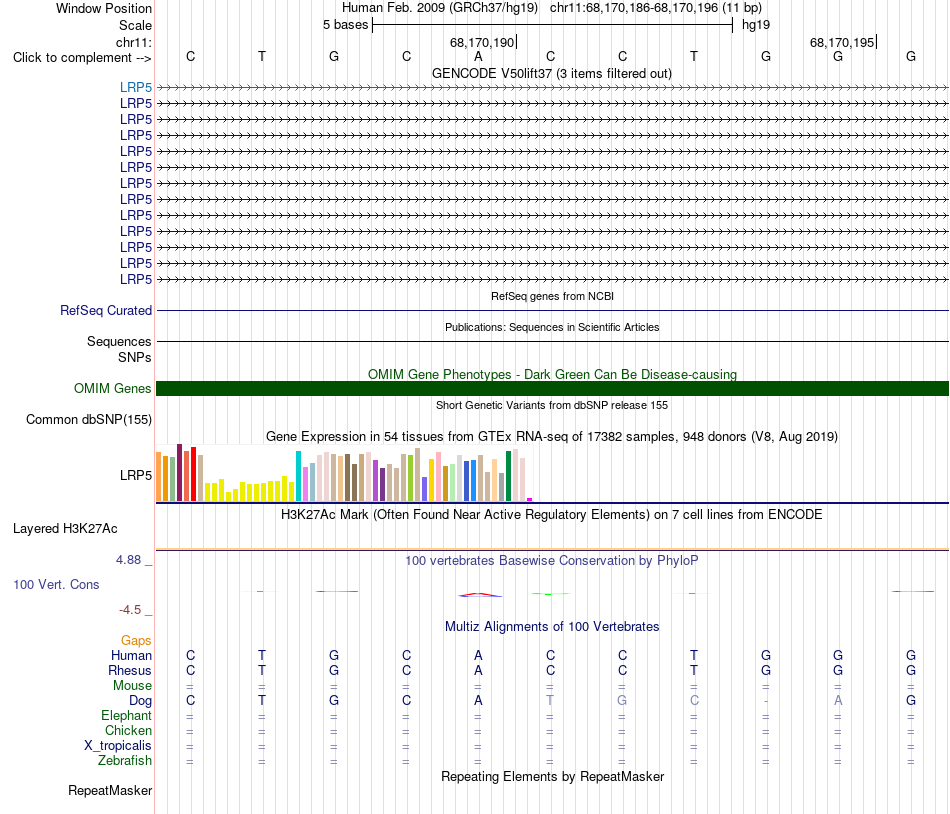Open the OMIM Genes track label

pos(112,388)
